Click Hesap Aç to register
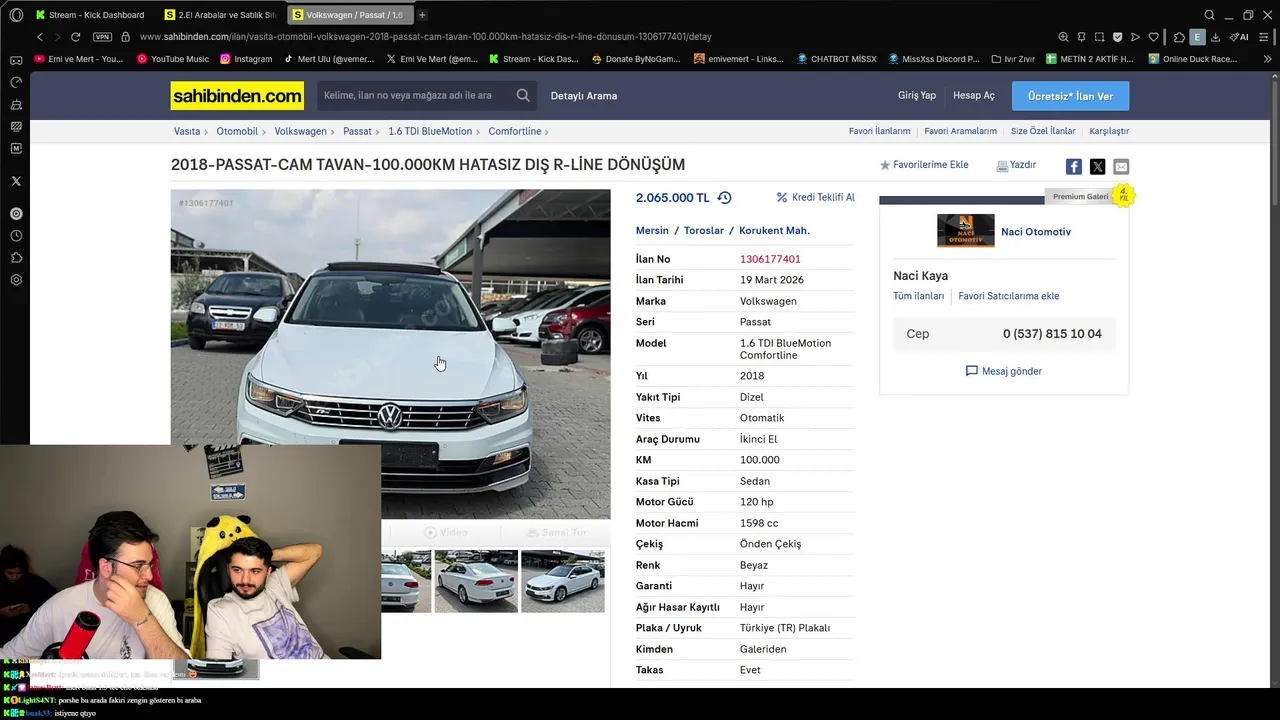 (x=974, y=95)
